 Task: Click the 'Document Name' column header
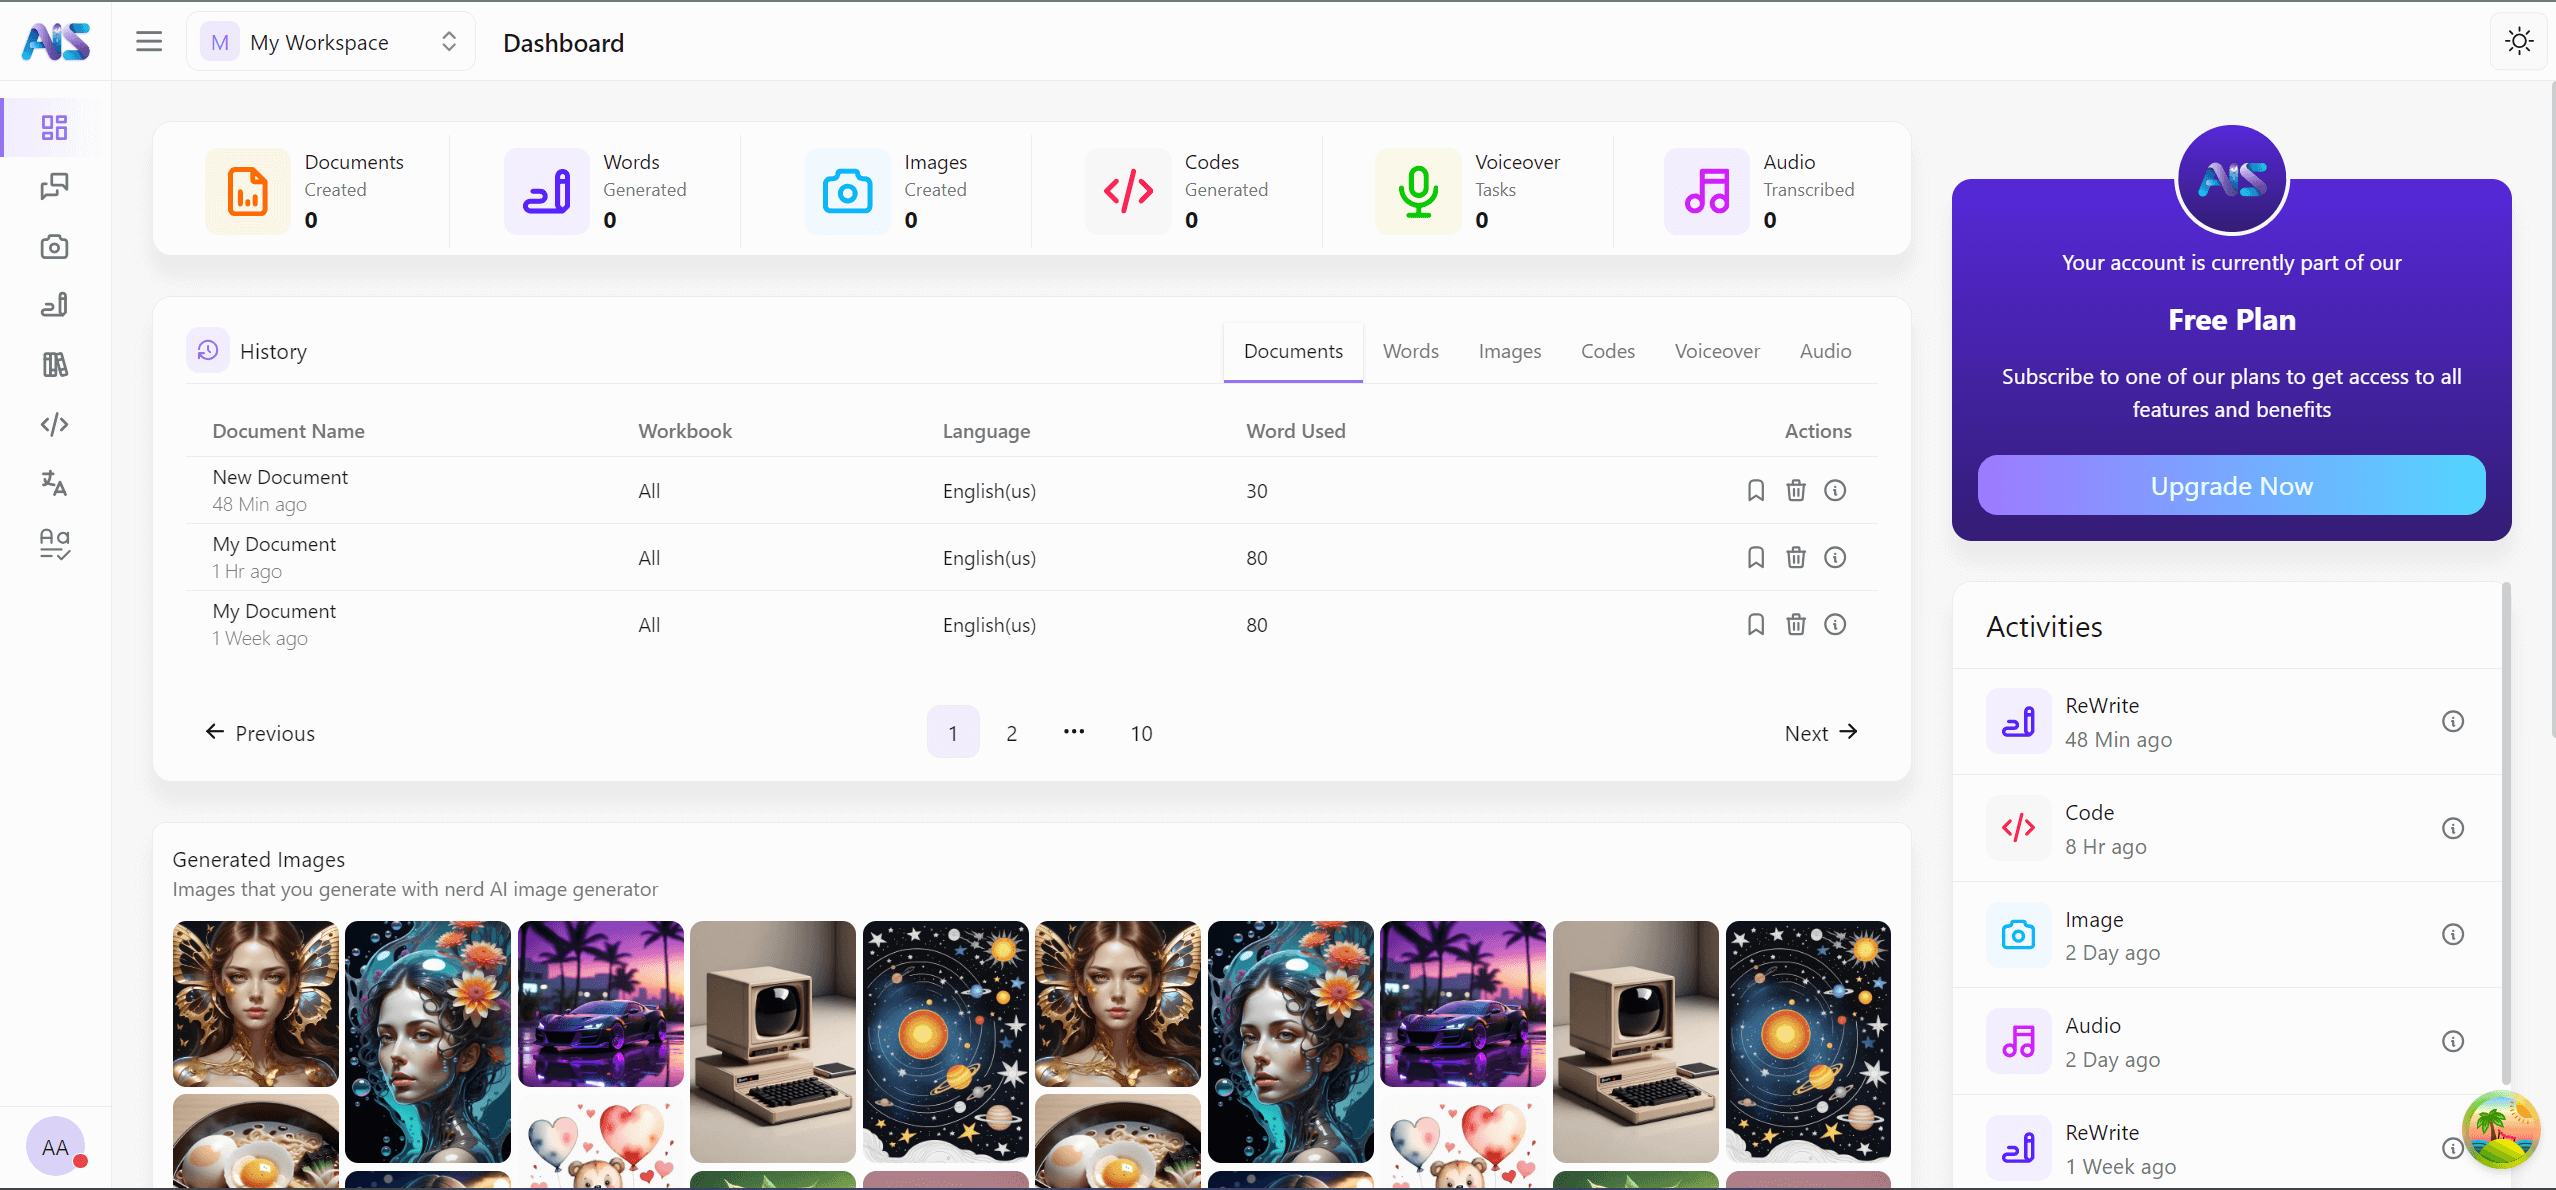pyautogui.click(x=288, y=431)
